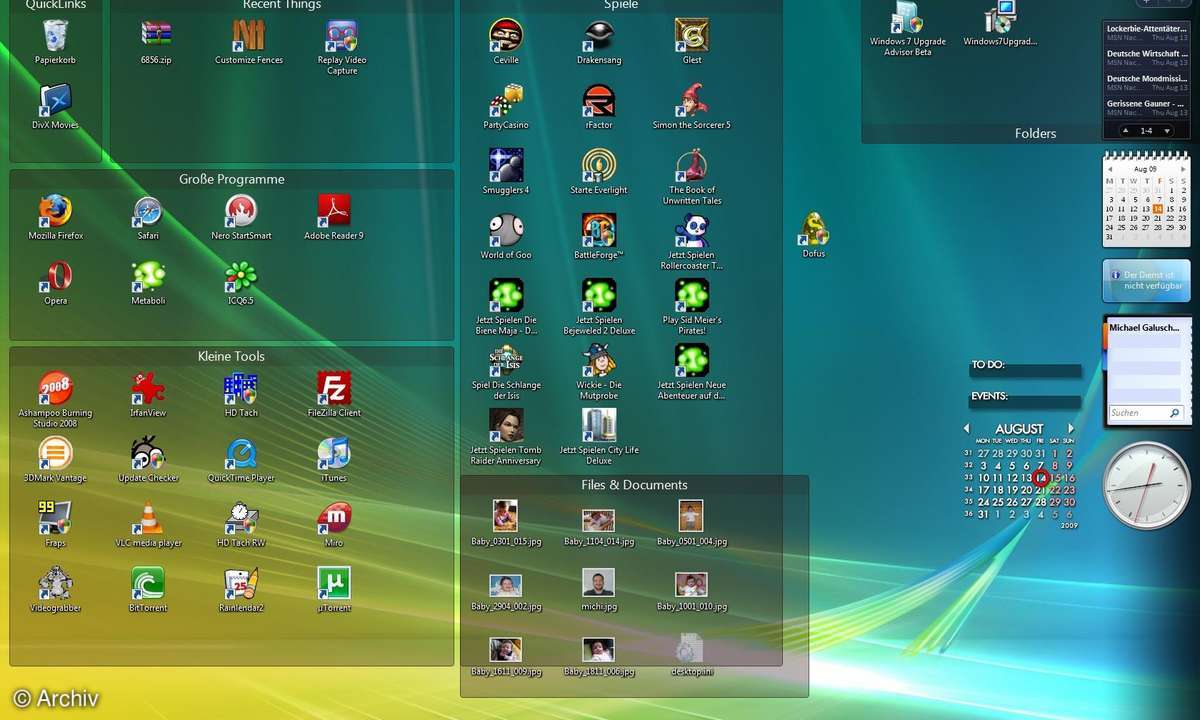Click the EVENTS: list header
This screenshot has height=720, width=1200.
[x=989, y=396]
